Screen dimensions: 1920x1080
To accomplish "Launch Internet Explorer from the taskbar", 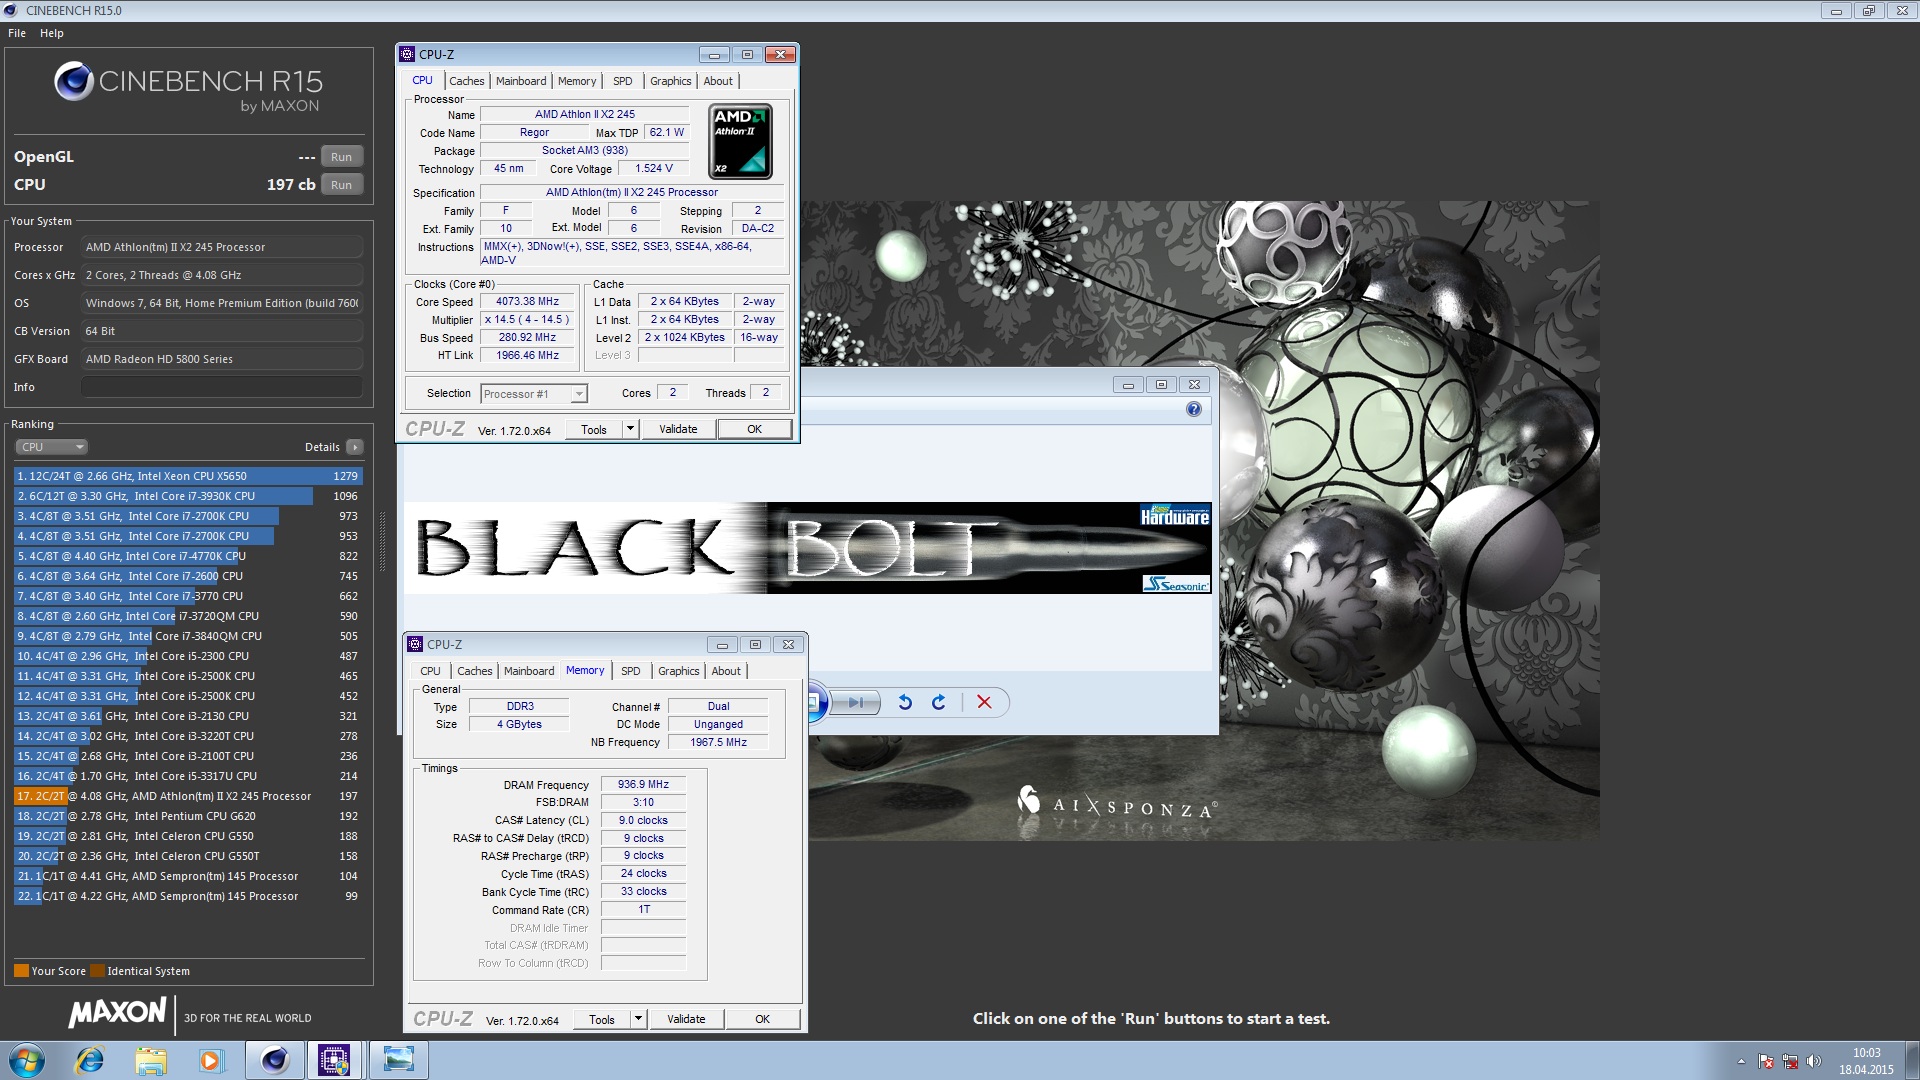I will pyautogui.click(x=90, y=1061).
